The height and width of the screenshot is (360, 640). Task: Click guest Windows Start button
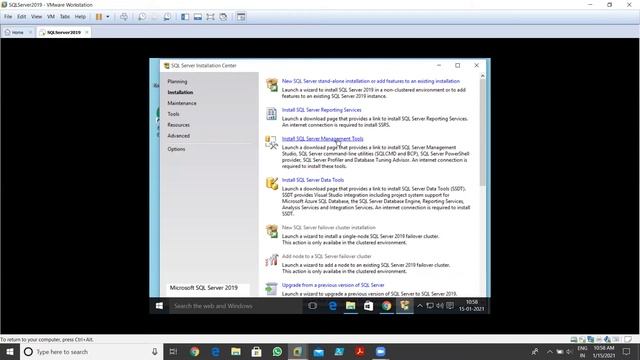(x=159, y=306)
